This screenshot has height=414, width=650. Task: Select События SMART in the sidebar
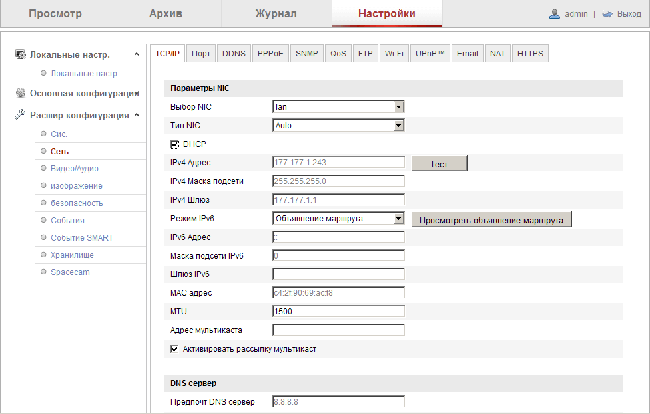pyautogui.click(x=81, y=238)
